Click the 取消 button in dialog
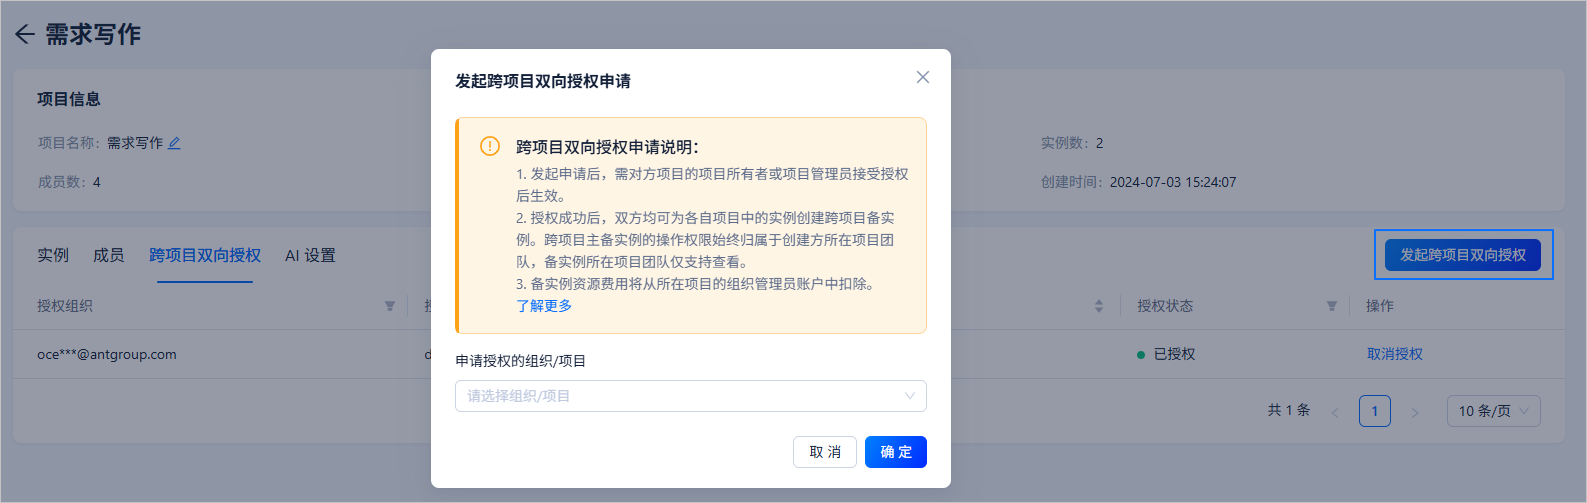 (825, 452)
